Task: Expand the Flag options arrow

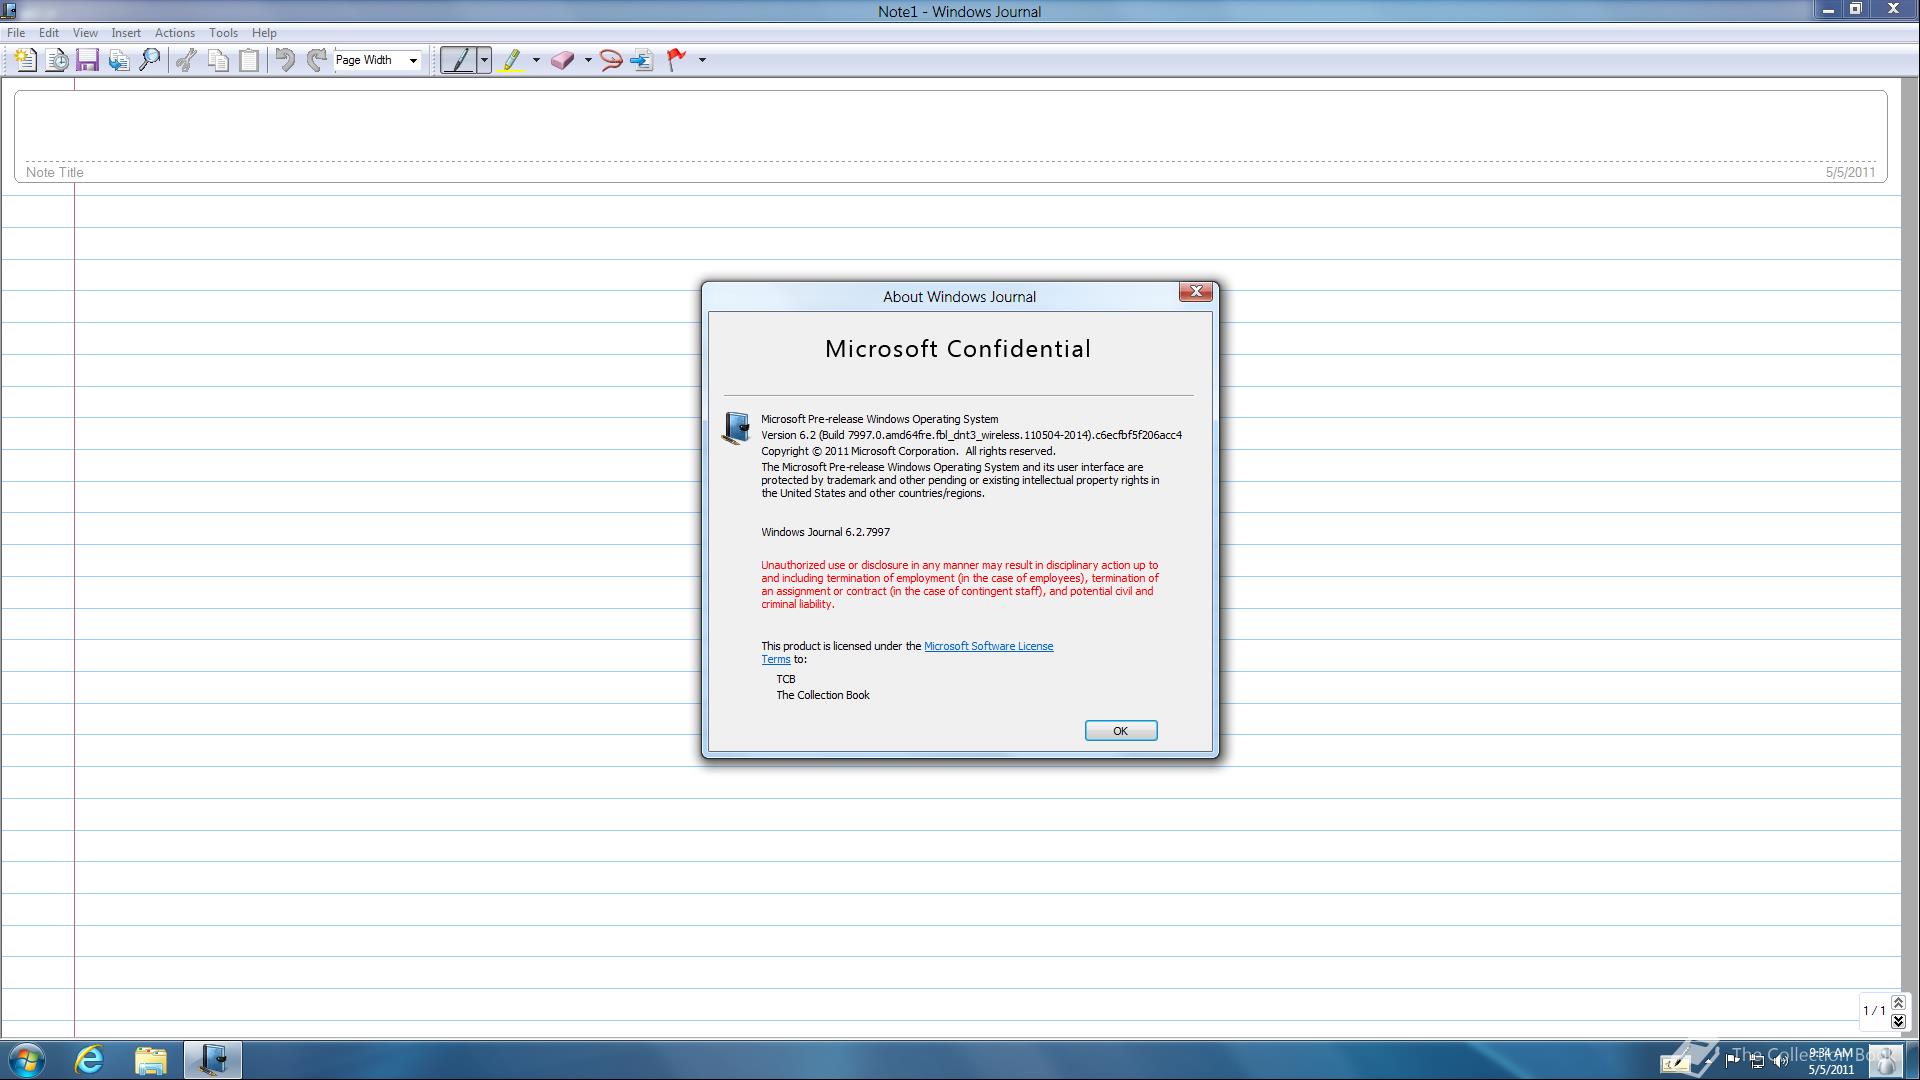Action: pyautogui.click(x=702, y=60)
